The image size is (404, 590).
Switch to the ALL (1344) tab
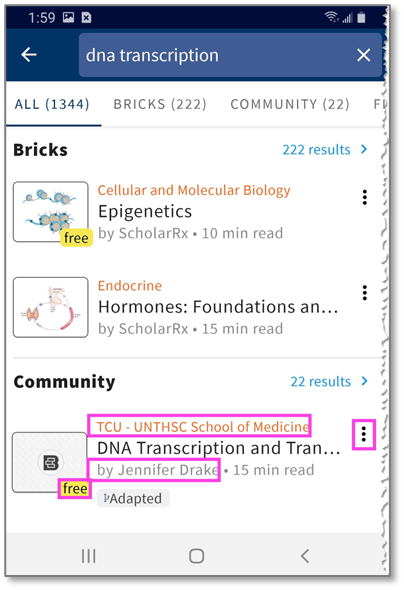tap(52, 104)
